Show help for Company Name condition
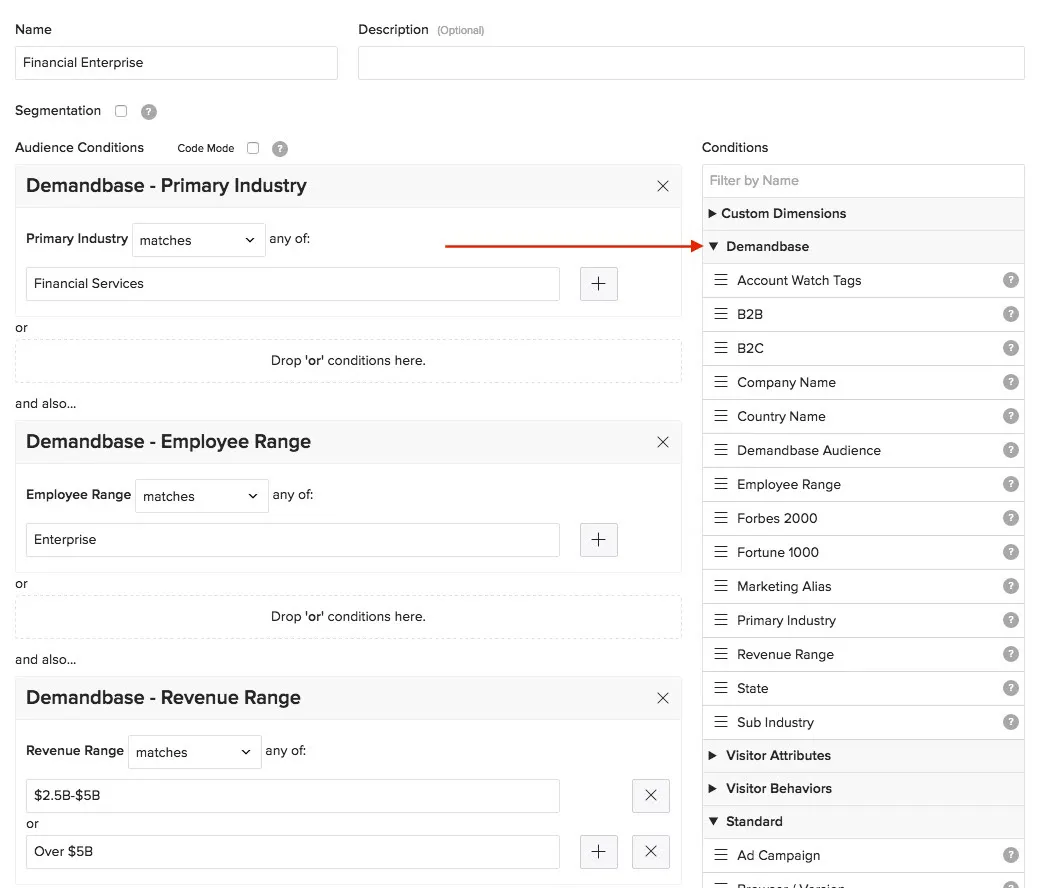1040x888 pixels. pos(1010,382)
